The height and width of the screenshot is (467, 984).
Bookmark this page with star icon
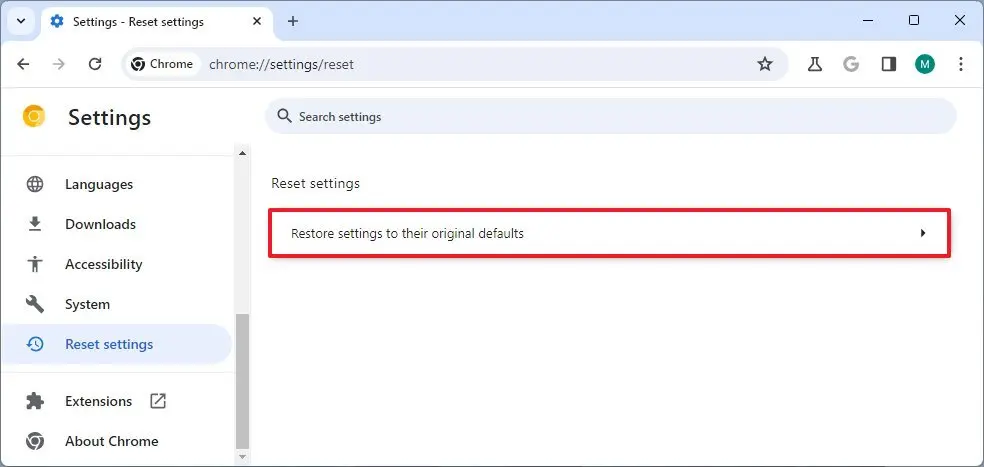coord(765,64)
